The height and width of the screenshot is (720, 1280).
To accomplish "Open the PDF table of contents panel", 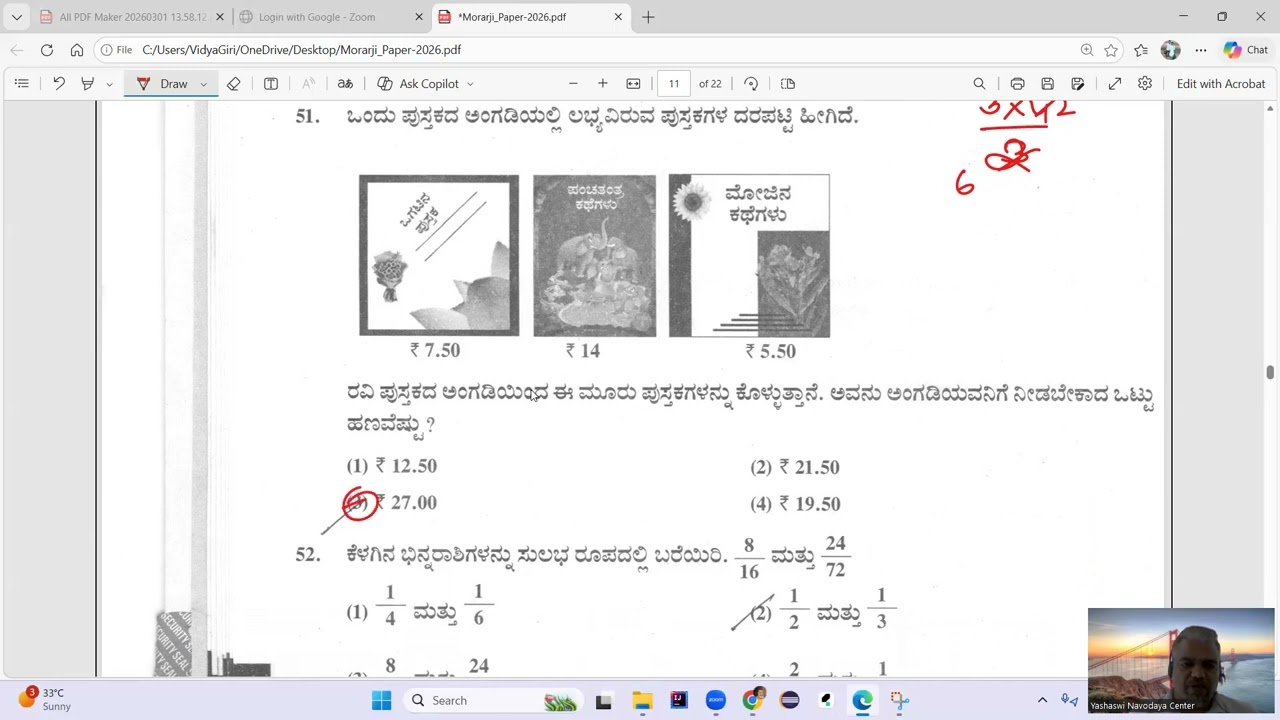I will click(21, 84).
